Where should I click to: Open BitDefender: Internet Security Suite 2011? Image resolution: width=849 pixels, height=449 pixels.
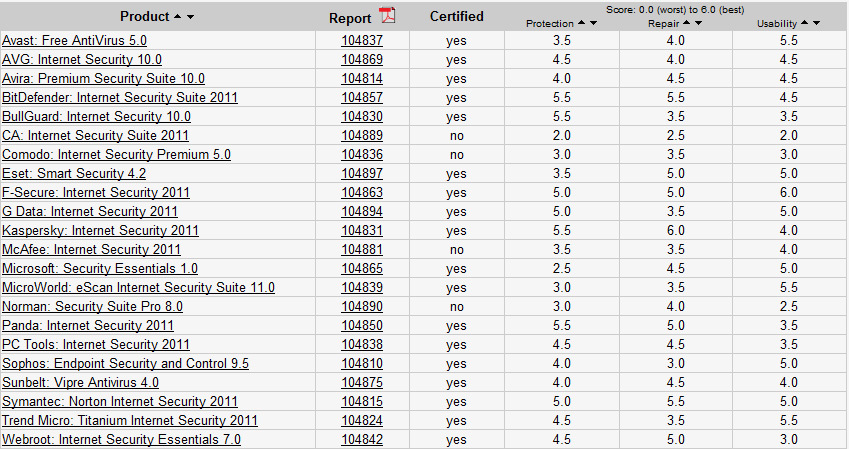pyautogui.click(x=120, y=97)
